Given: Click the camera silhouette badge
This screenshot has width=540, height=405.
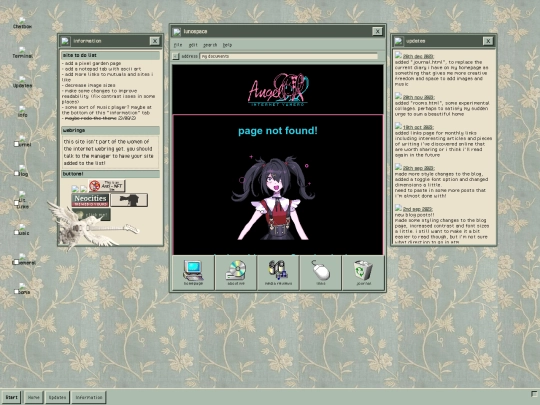Looking at the screenshot, I should (129, 200).
